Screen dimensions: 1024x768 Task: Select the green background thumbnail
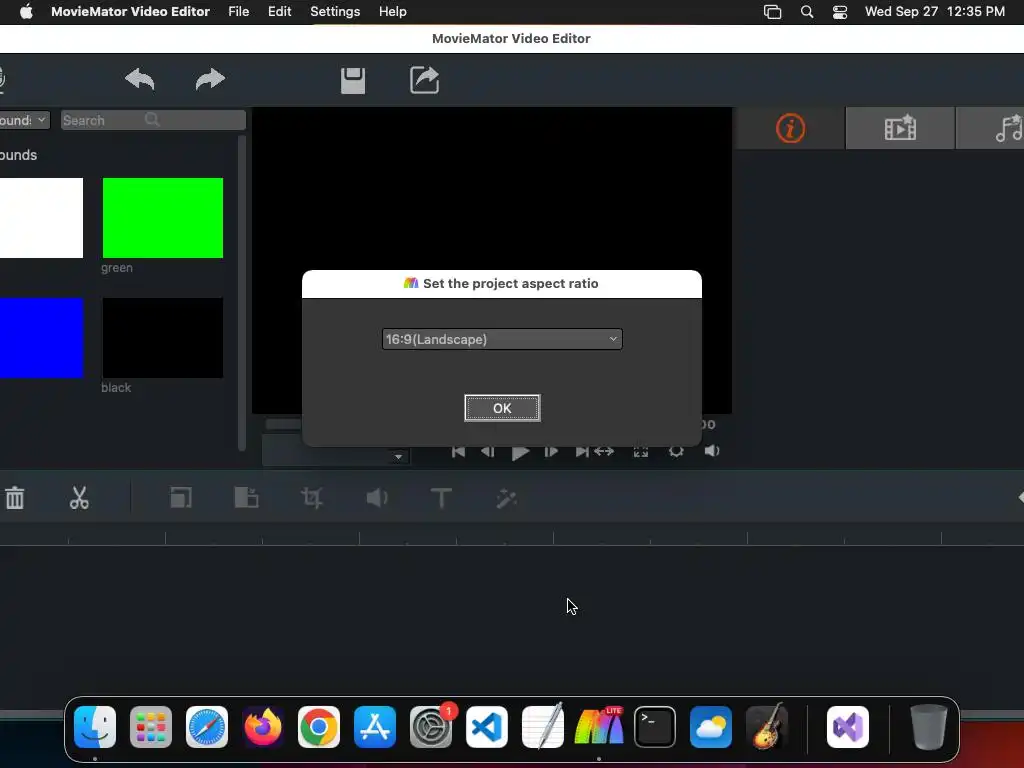click(x=163, y=217)
